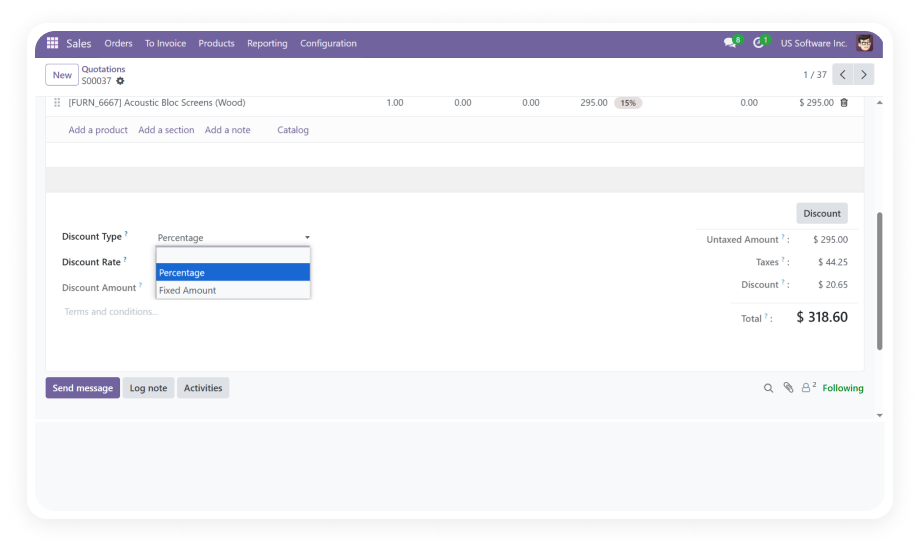The image size is (920, 550).
Task: Open Discount Type dropdown field
Action: pos(233,238)
